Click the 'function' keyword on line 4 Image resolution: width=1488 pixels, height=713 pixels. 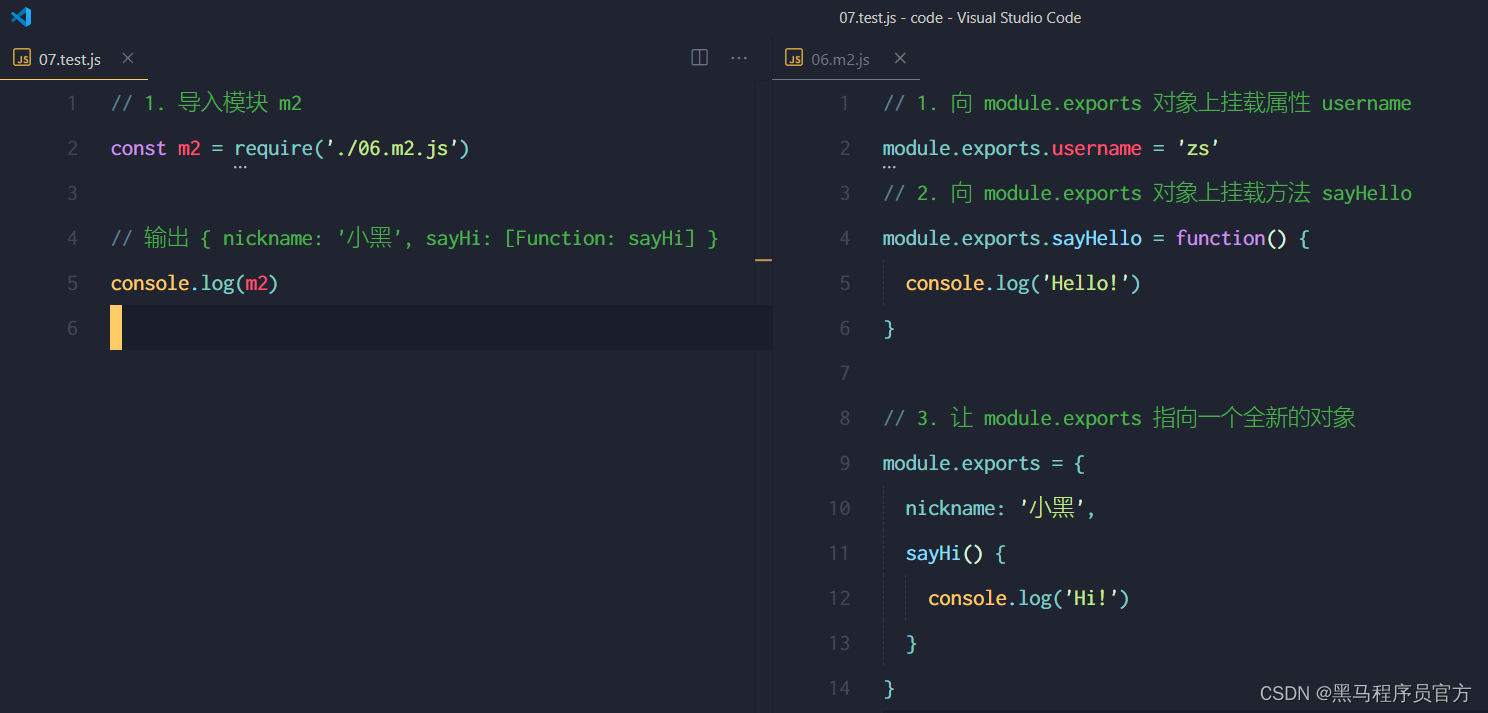point(1220,238)
